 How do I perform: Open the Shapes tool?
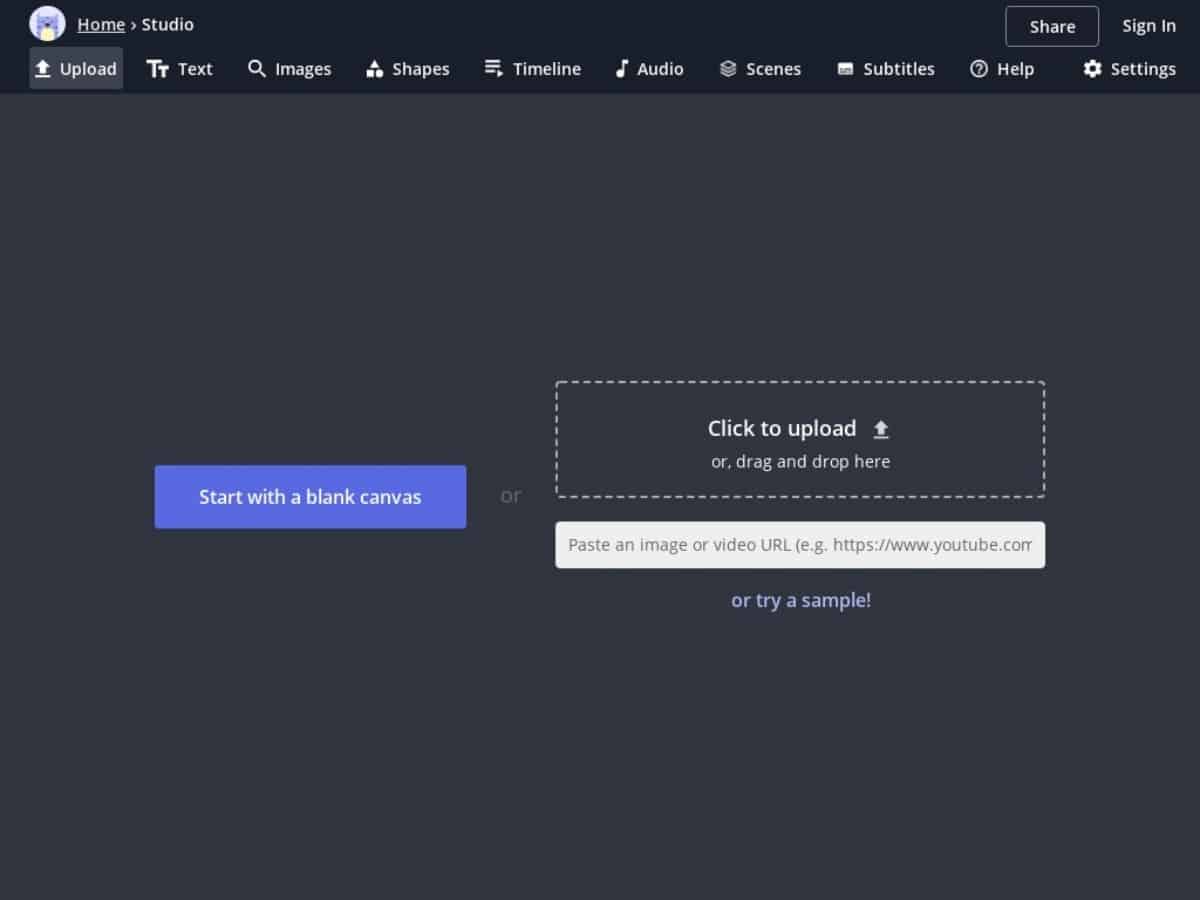click(408, 68)
